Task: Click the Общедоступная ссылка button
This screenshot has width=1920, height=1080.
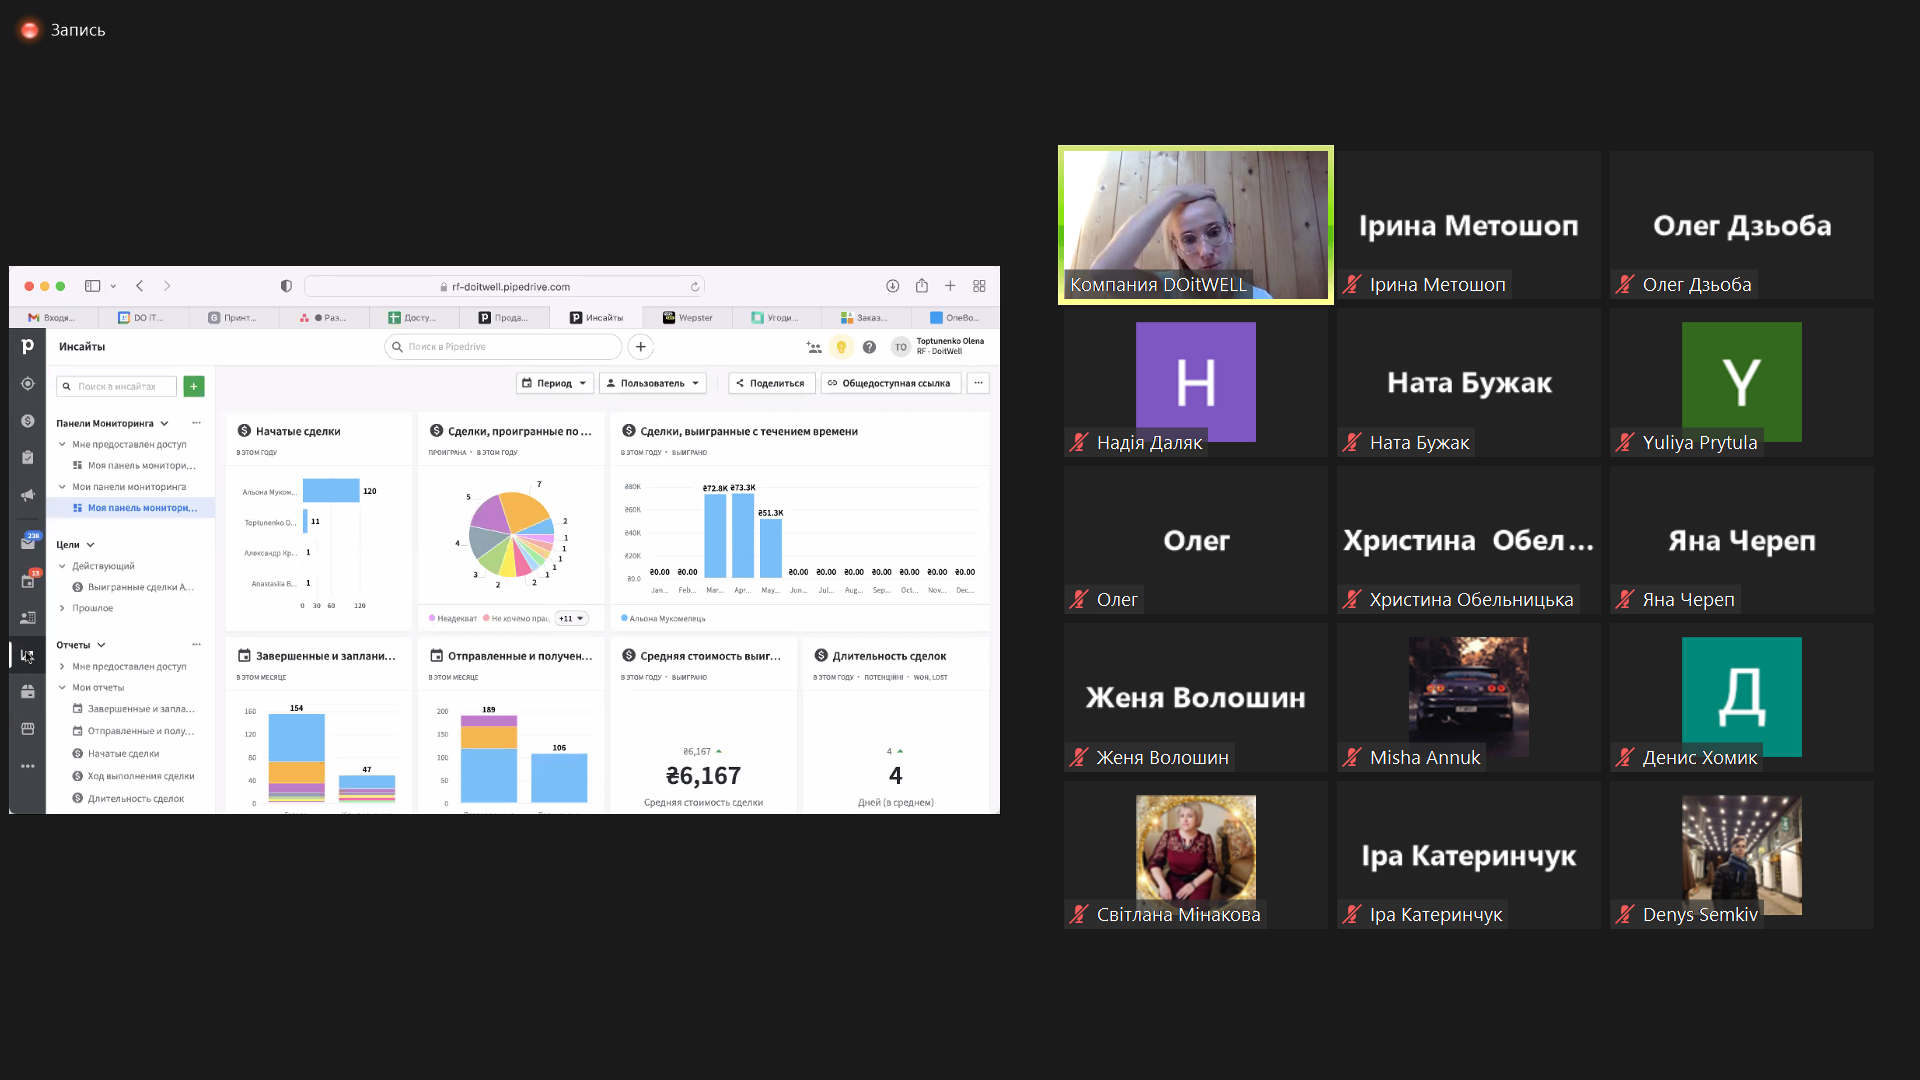Action: (889, 383)
